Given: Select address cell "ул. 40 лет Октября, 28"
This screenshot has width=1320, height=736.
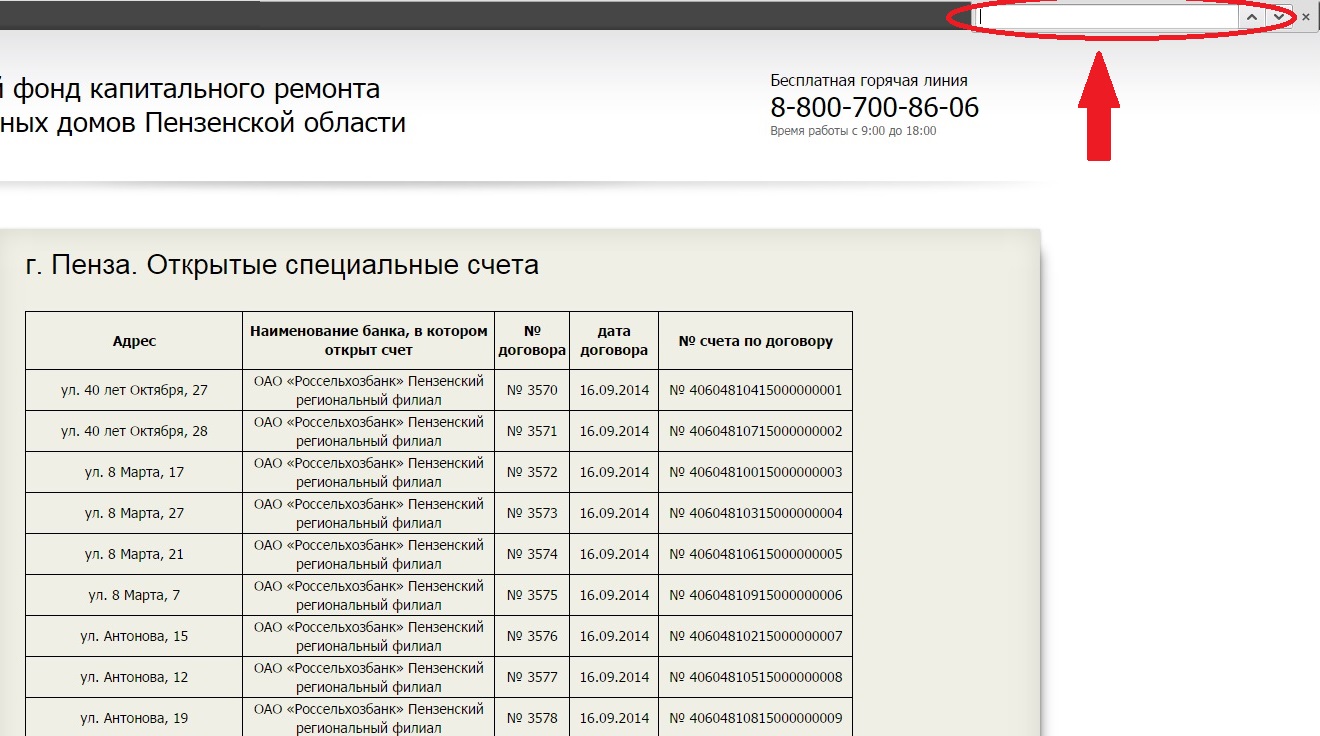Looking at the screenshot, I should click(134, 431).
